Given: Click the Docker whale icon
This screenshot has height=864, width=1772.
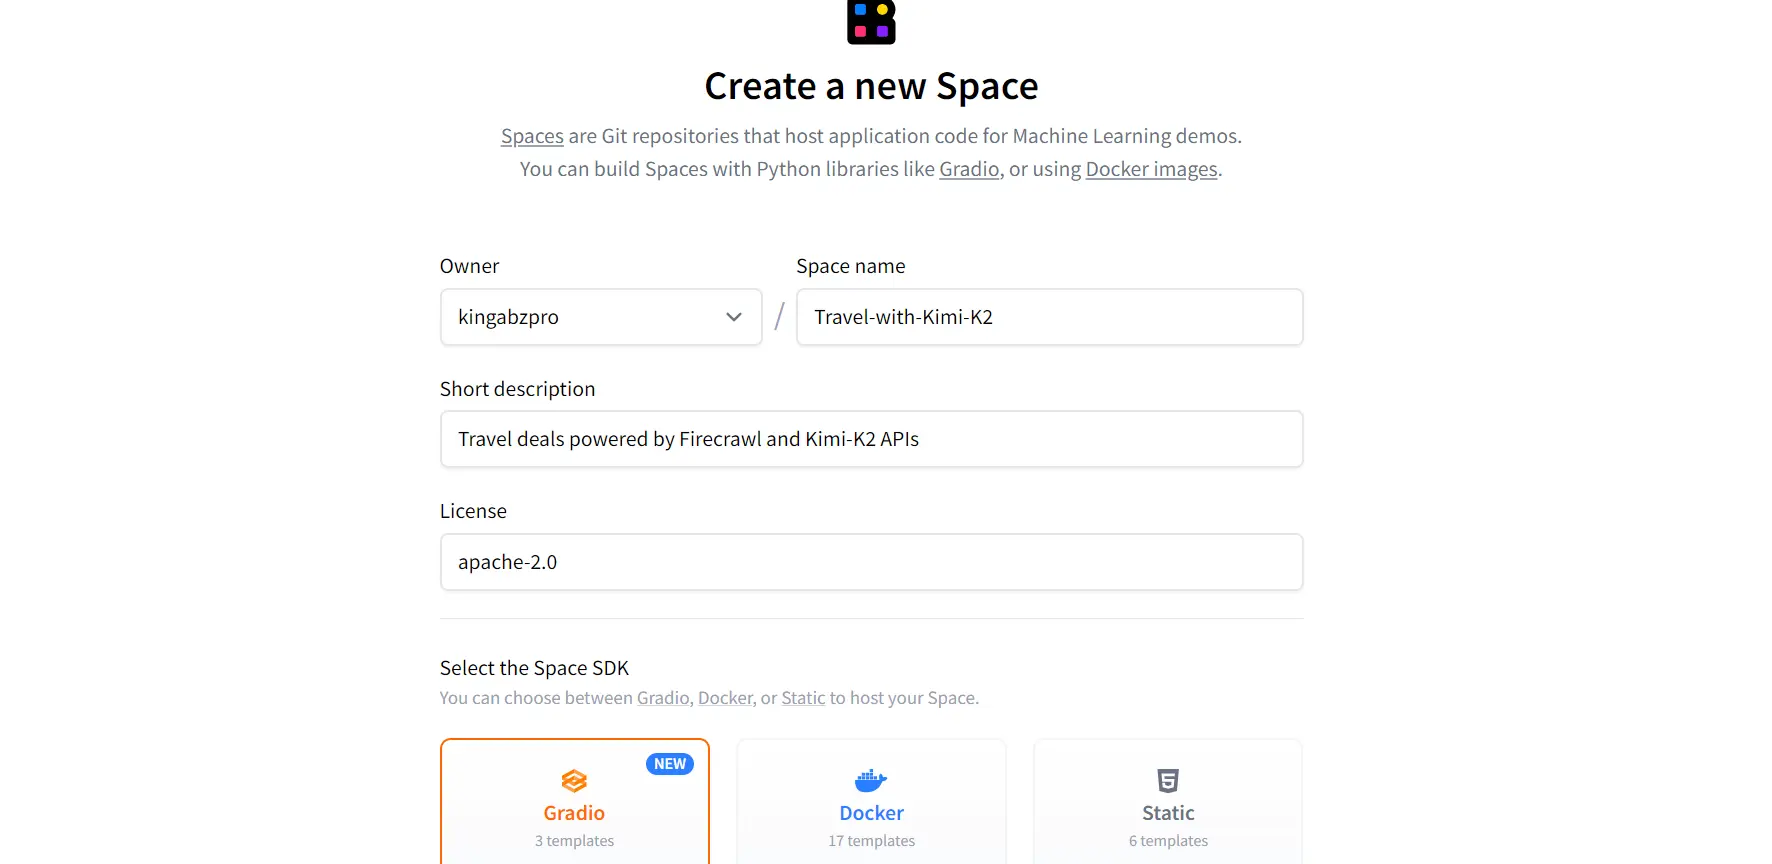Looking at the screenshot, I should [x=870, y=781].
